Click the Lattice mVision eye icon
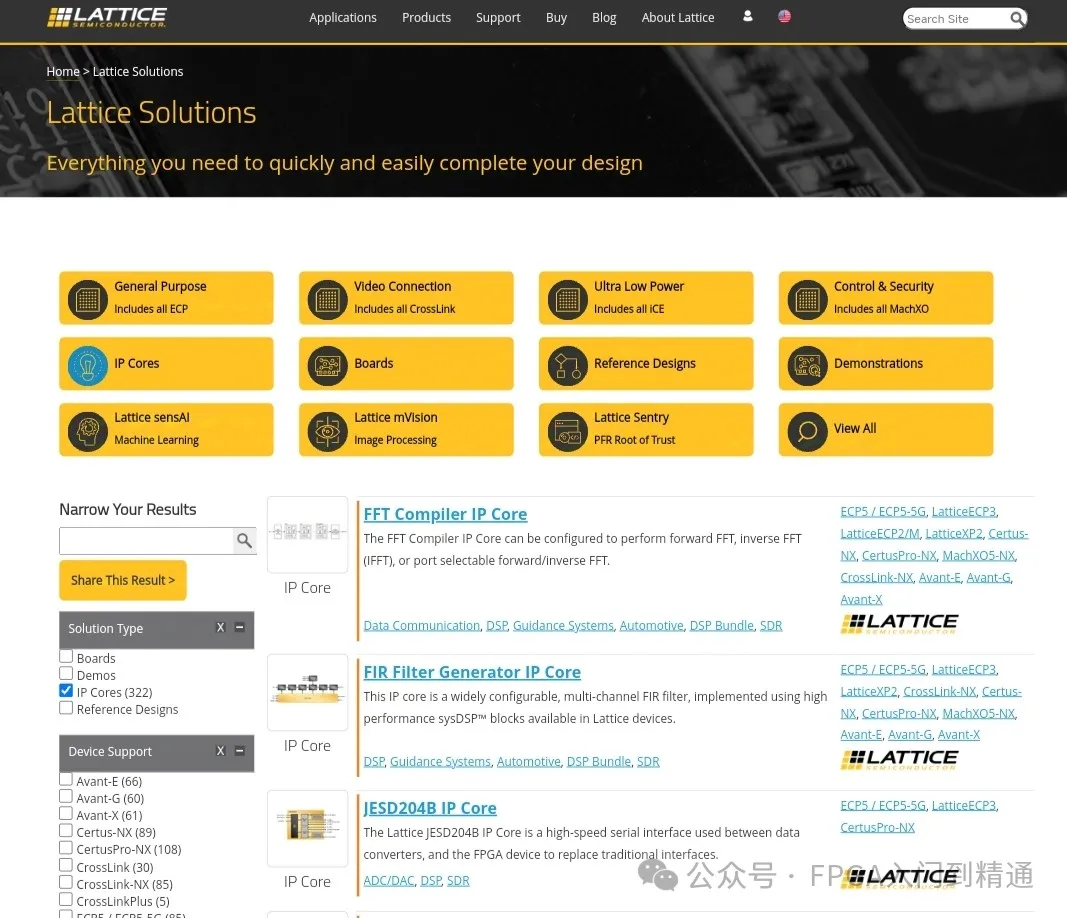 (x=327, y=431)
